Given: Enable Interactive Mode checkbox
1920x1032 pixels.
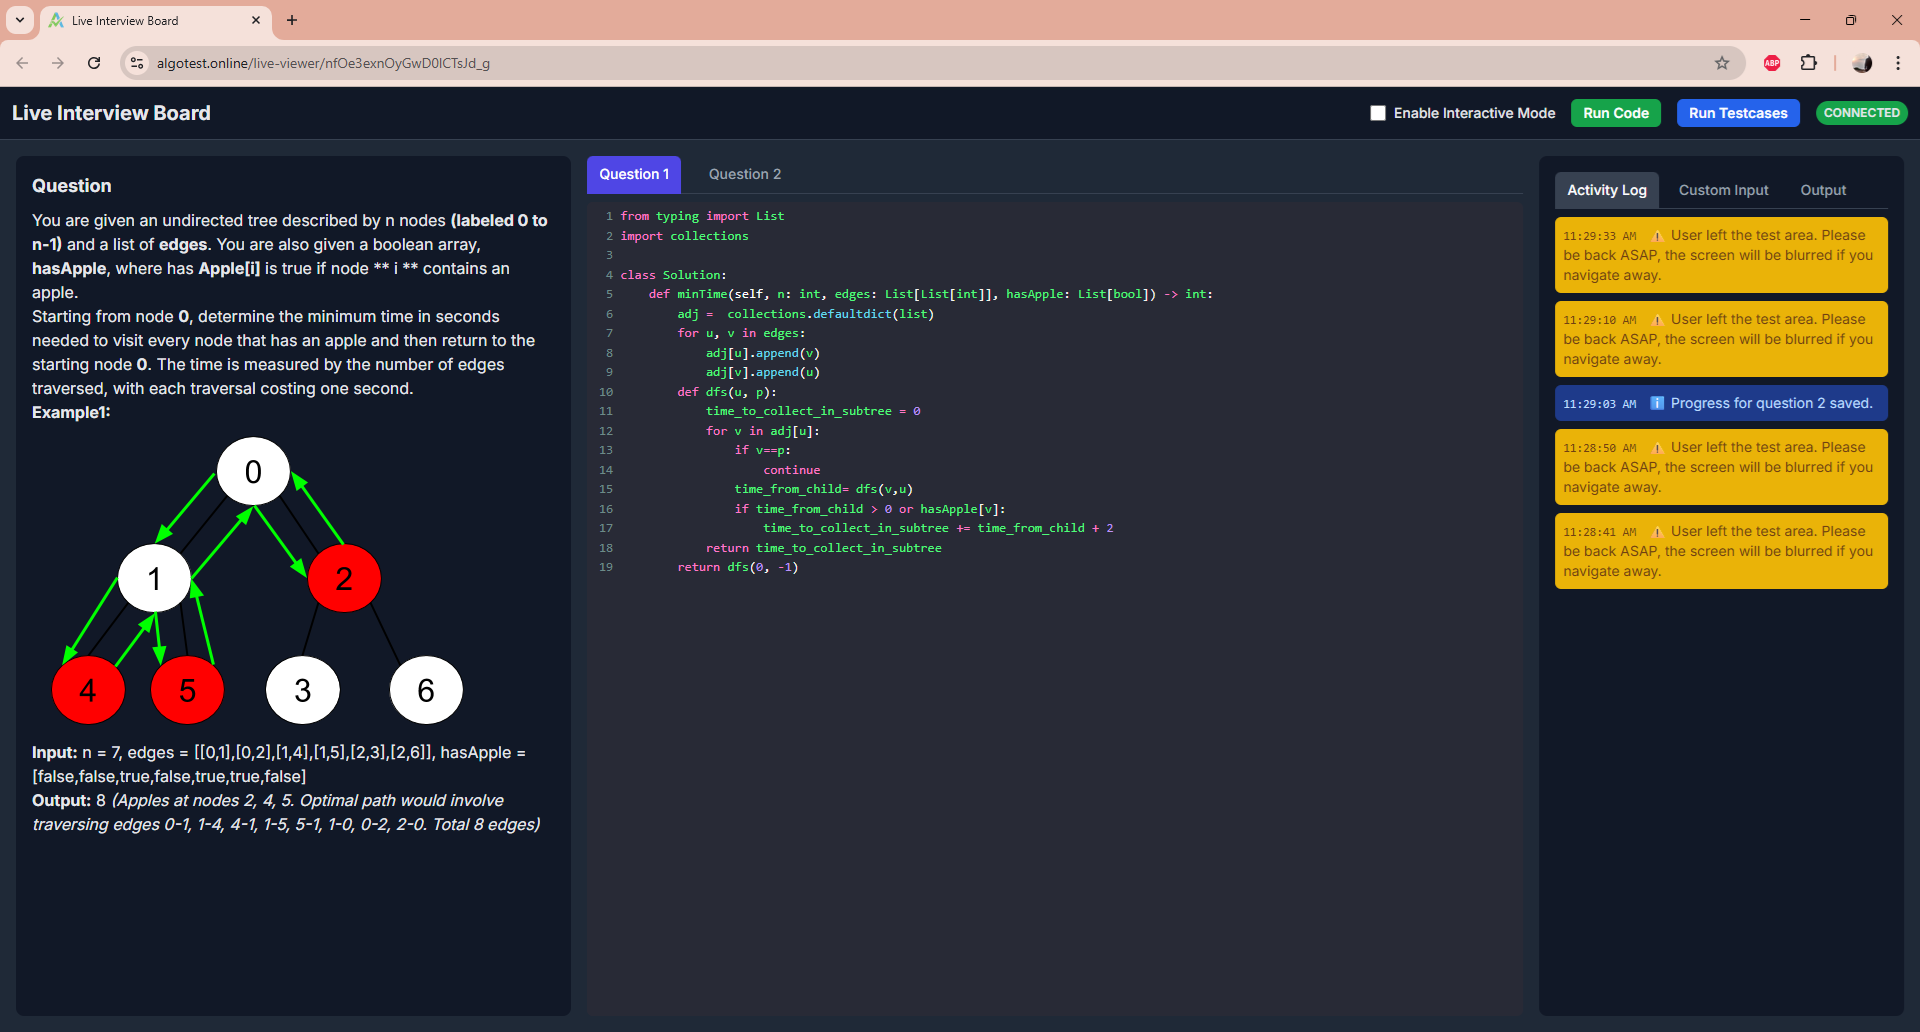Looking at the screenshot, I should (1378, 113).
